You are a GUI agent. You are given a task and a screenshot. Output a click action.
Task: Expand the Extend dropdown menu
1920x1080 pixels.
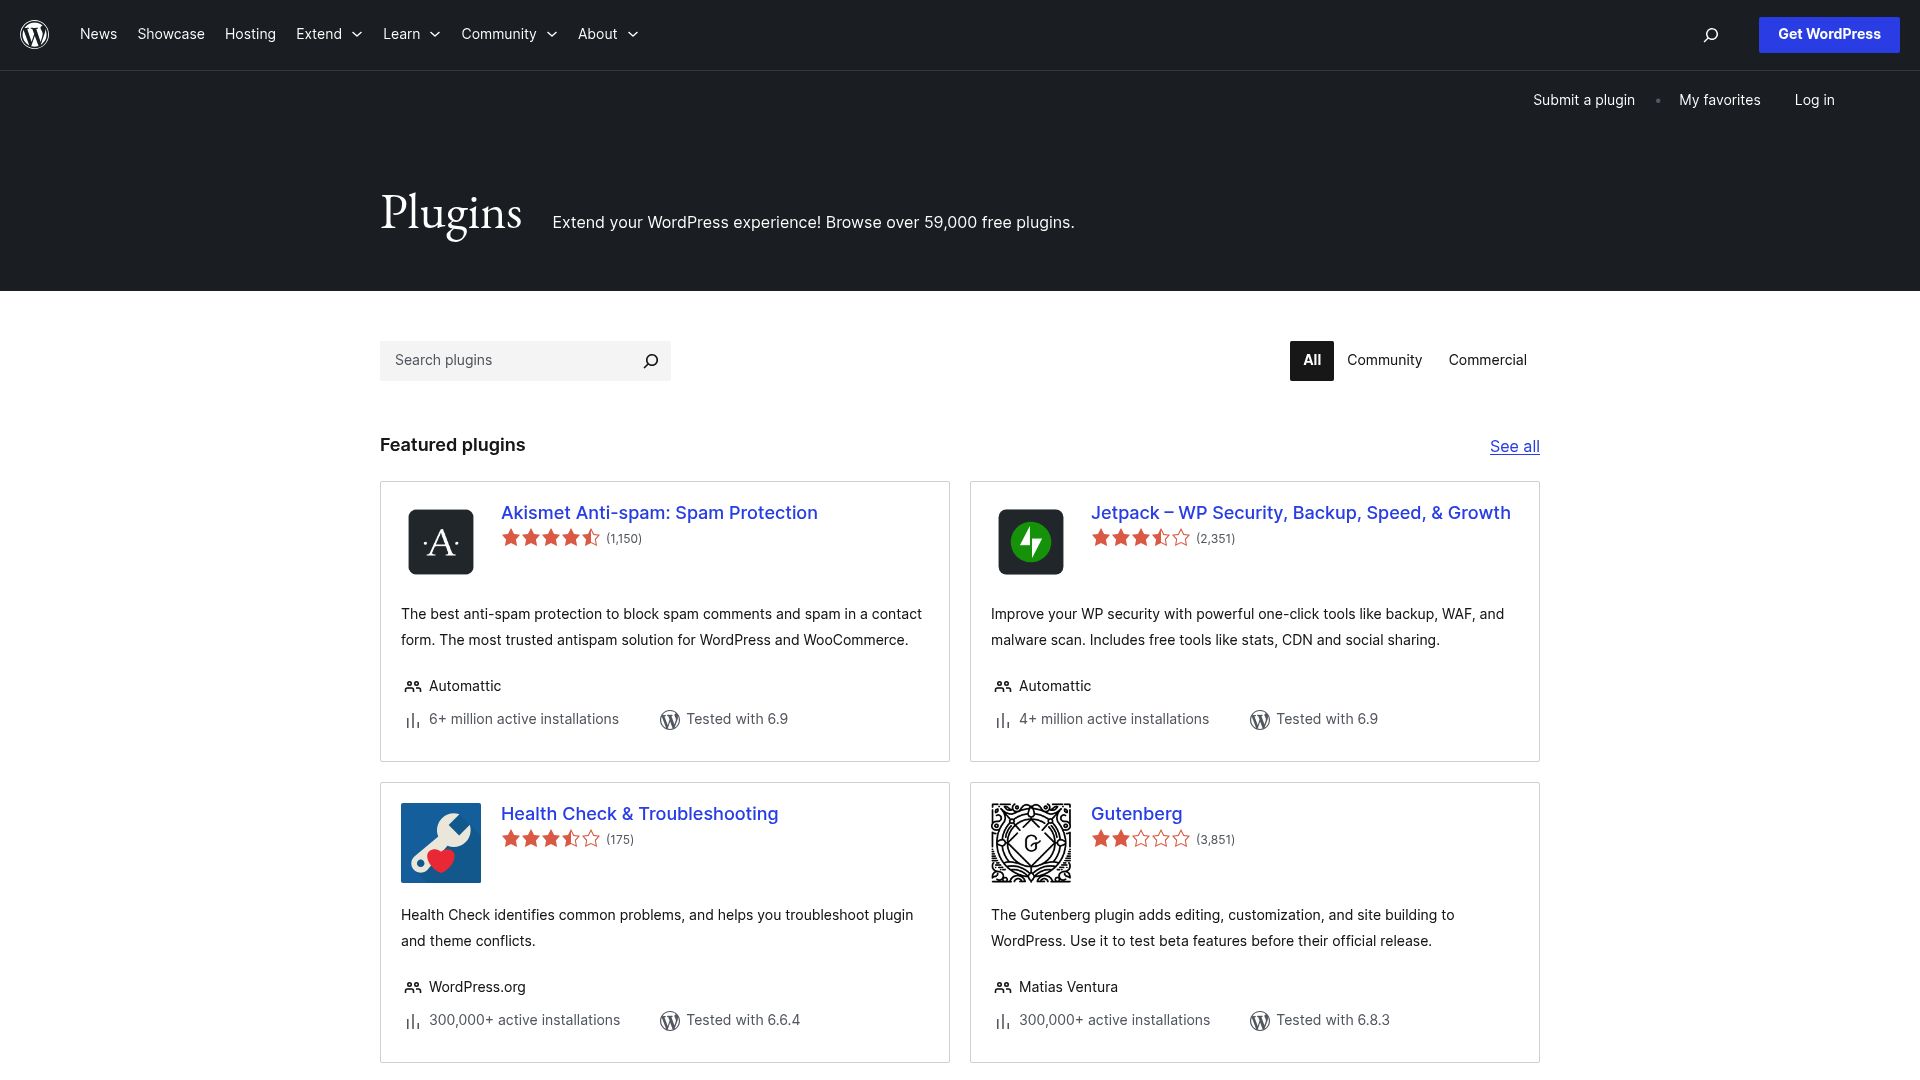point(328,34)
